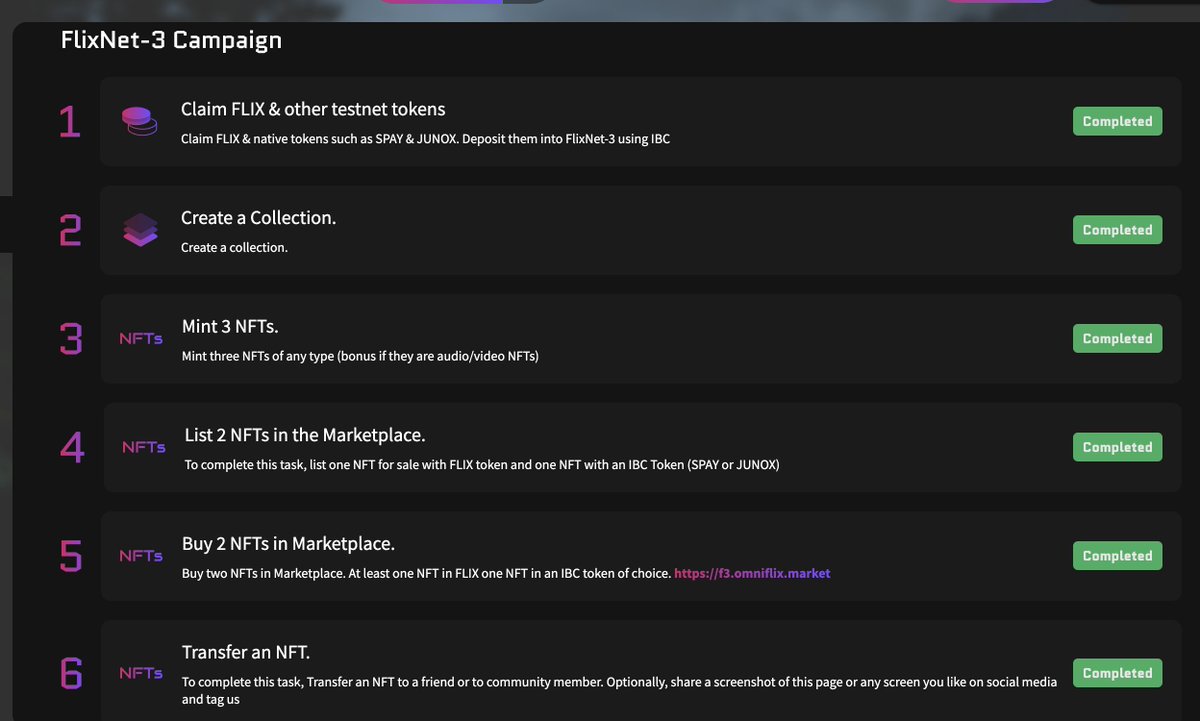Click the 'FlixNet-3 Campaign' heading
Viewport: 1200px width, 721px height.
171,40
